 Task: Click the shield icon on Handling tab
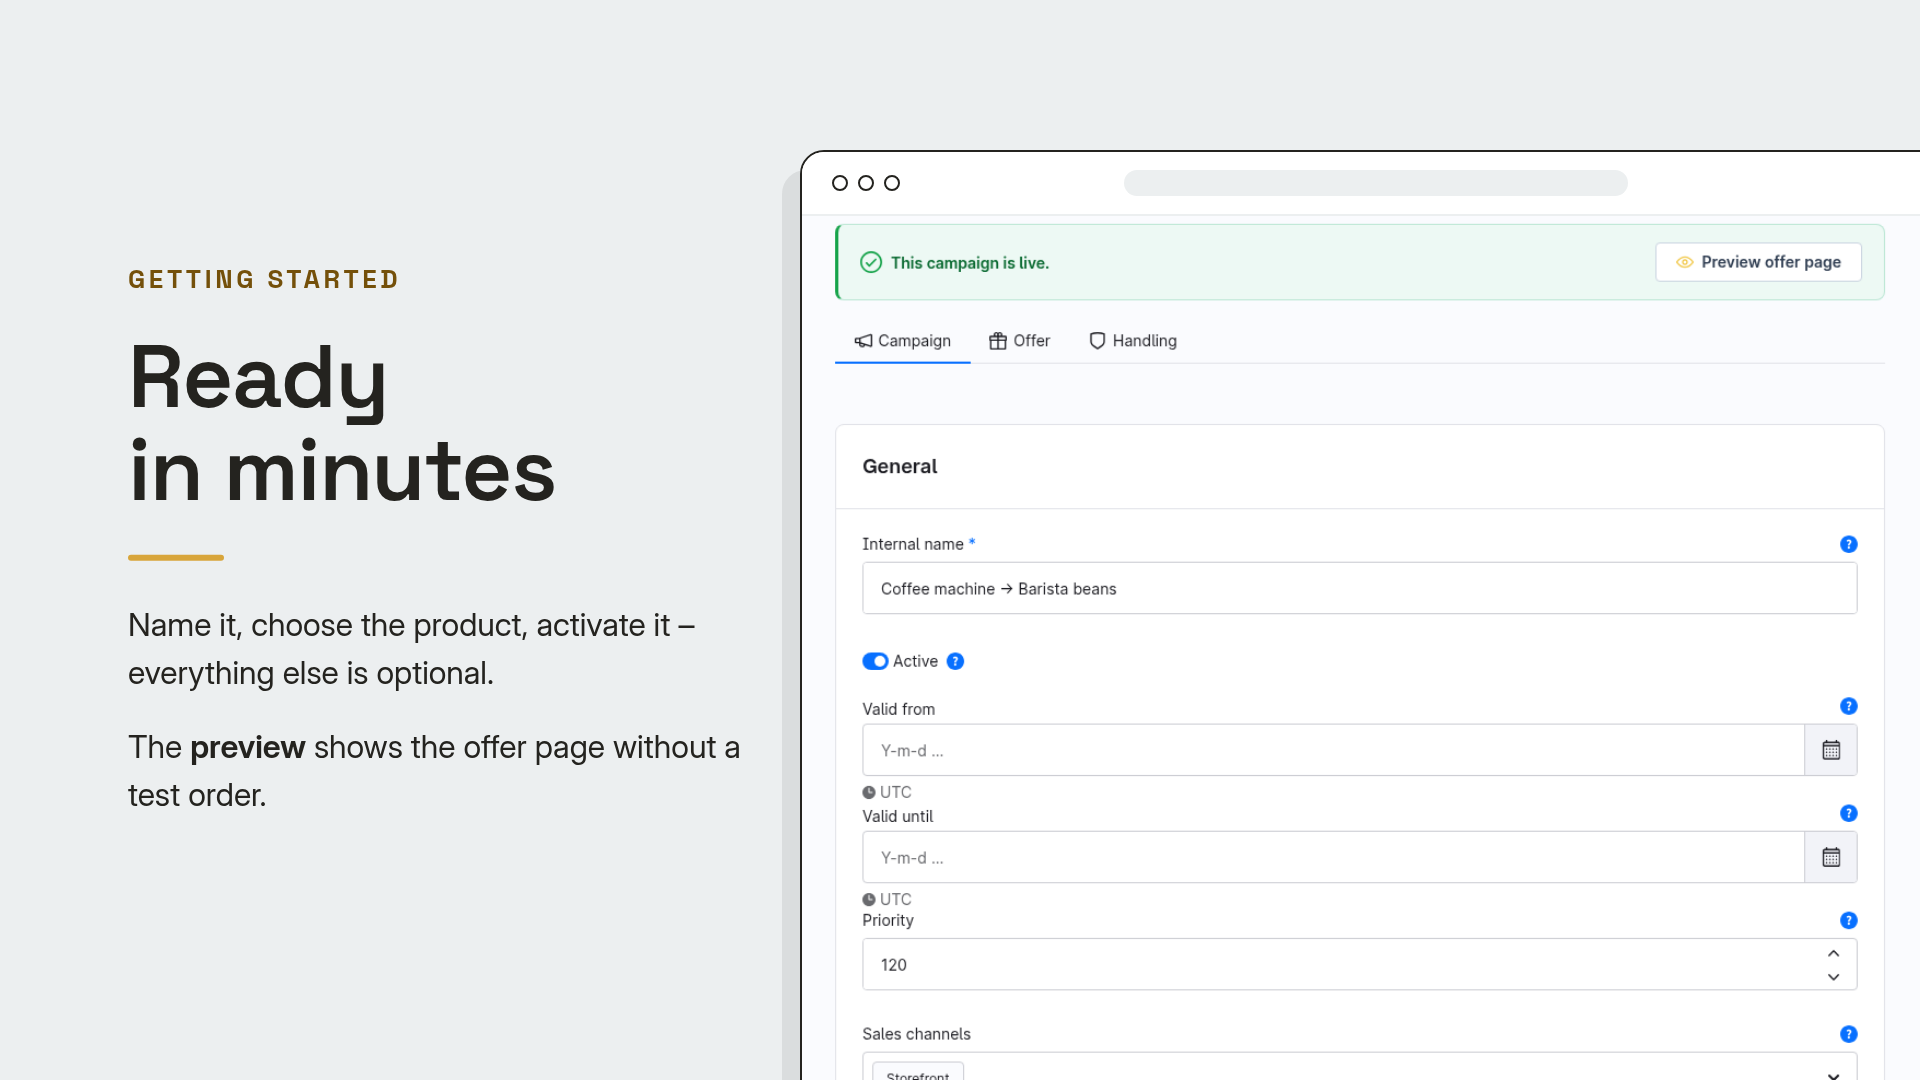coord(1097,341)
